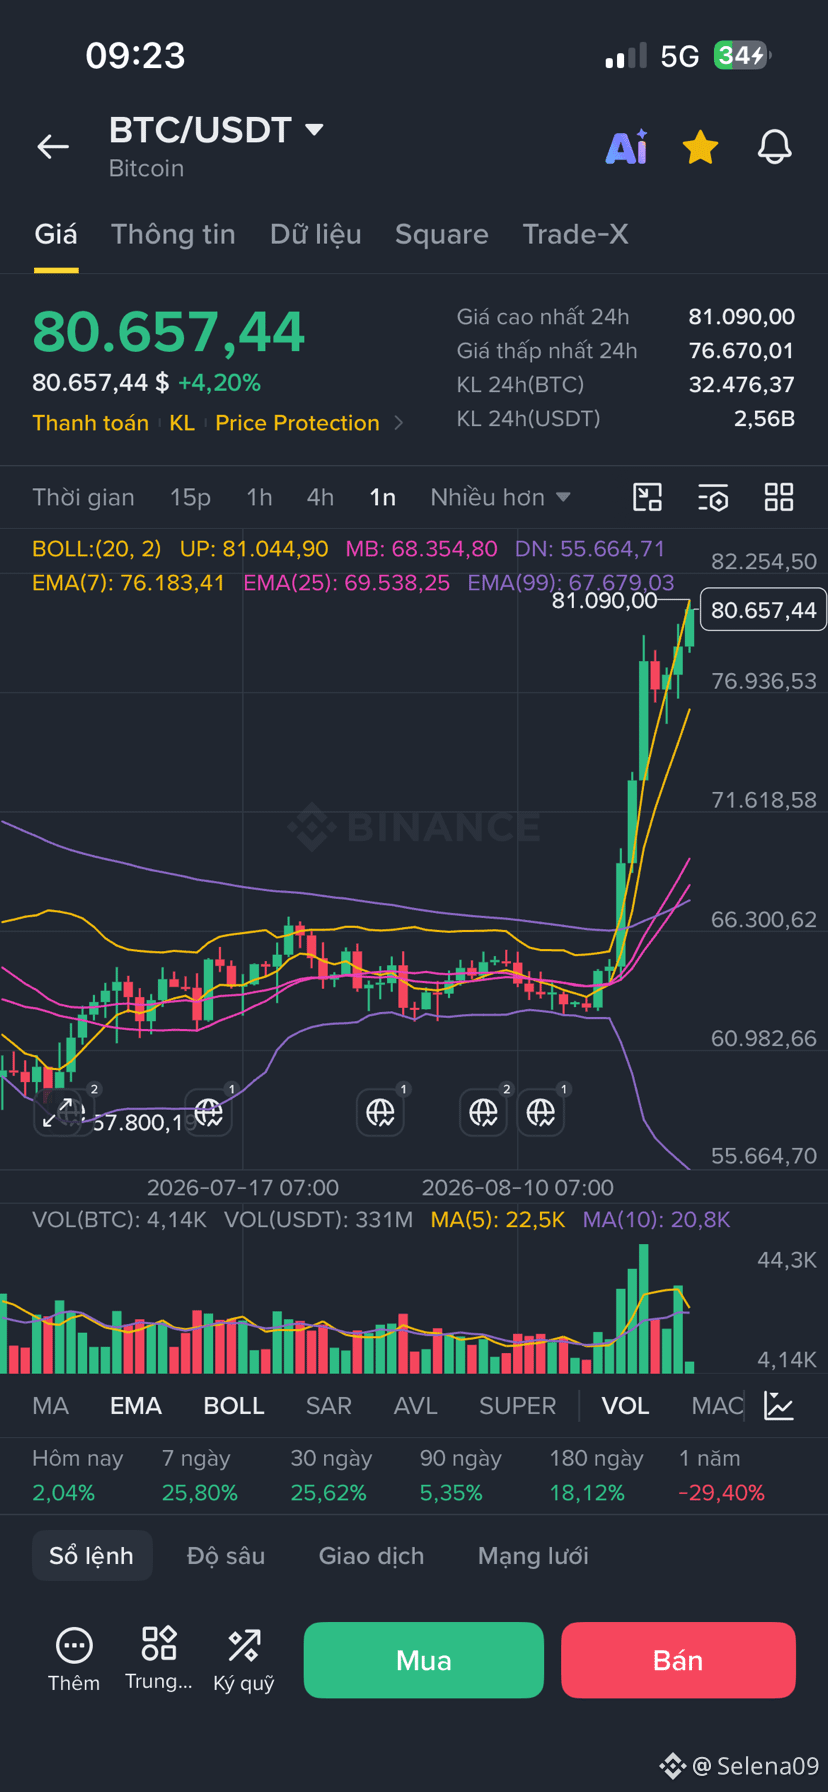Toggle the AVL indicator
The image size is (828, 1792).
416,1405
